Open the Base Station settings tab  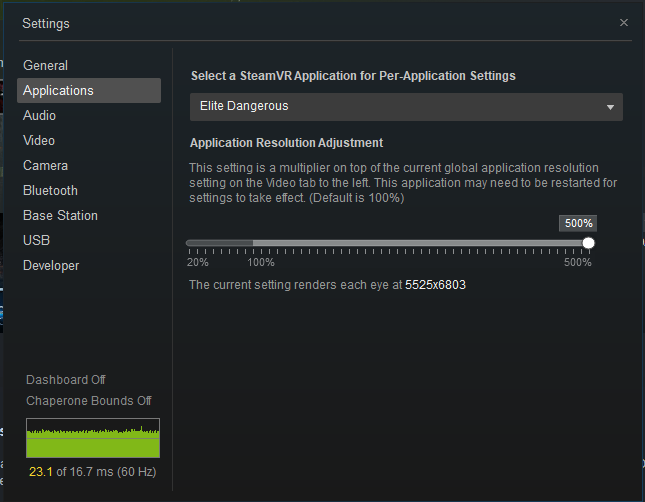(x=60, y=216)
